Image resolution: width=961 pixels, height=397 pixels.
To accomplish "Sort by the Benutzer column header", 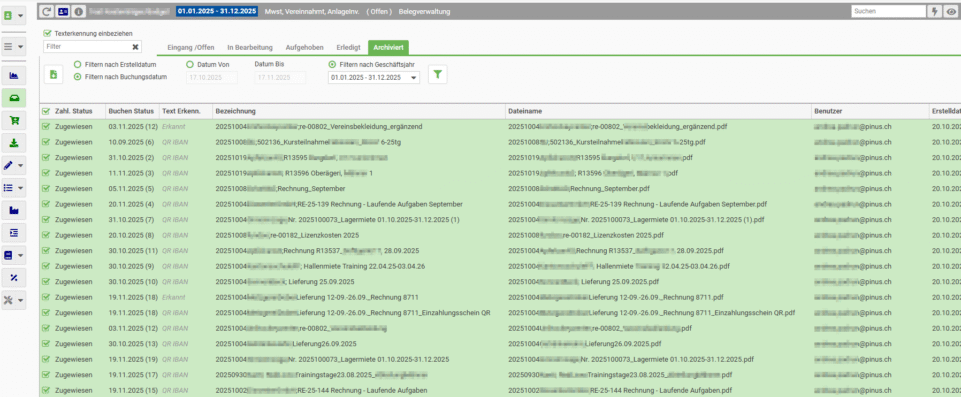I will tap(829, 112).
